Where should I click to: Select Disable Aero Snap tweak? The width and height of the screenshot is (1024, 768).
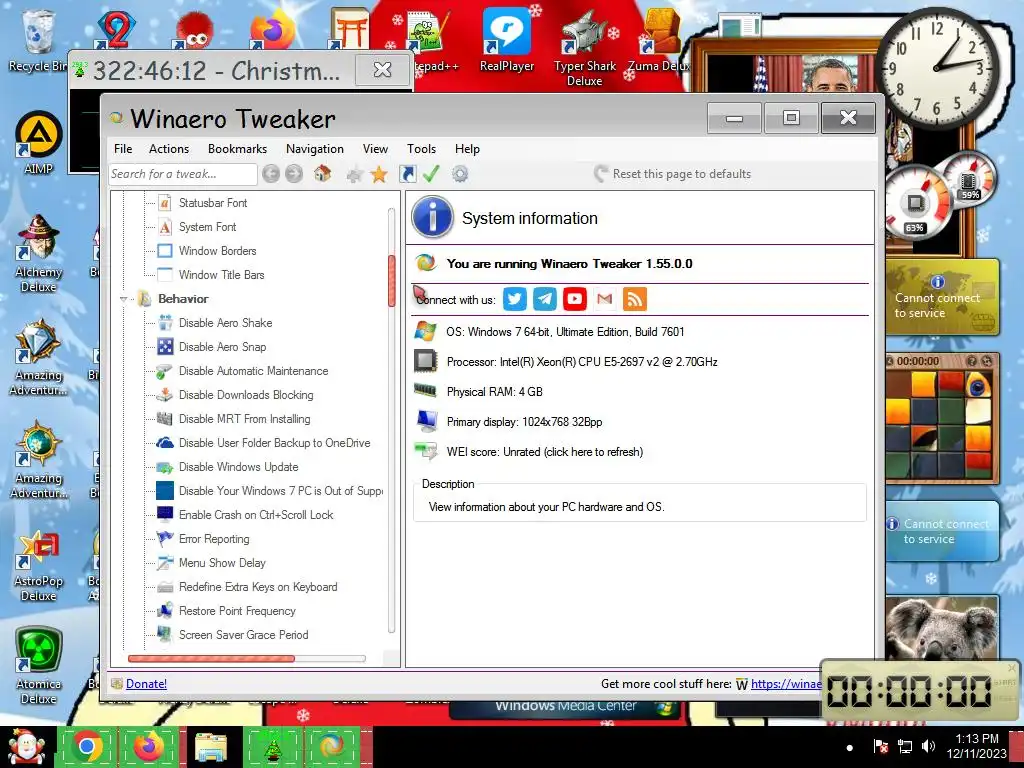[223, 347]
